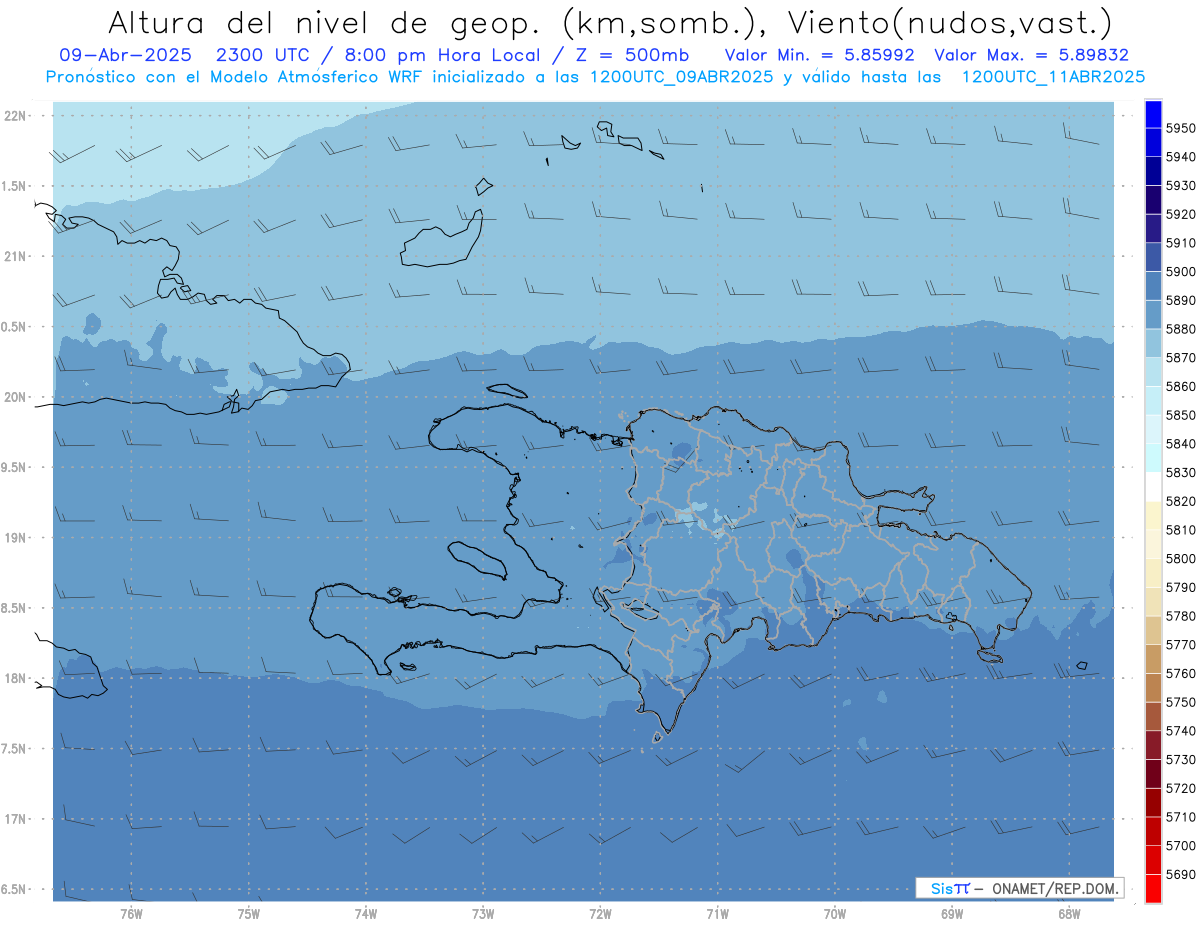Click the '71W' longitude label
The height and width of the screenshot is (927, 1200).
pyautogui.click(x=717, y=914)
